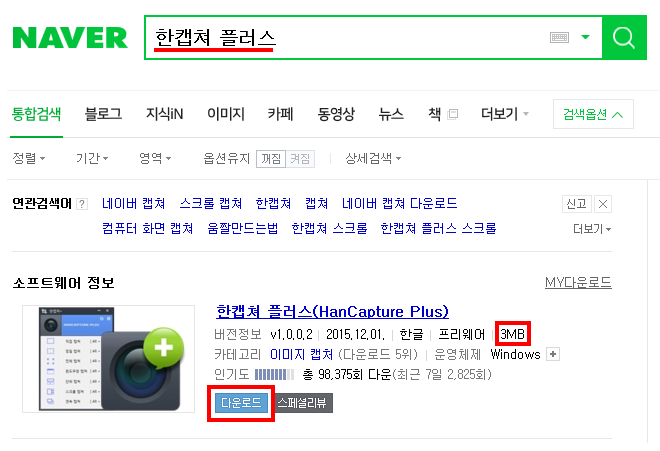Open the 기간 period dropdown

[x=92, y=158]
